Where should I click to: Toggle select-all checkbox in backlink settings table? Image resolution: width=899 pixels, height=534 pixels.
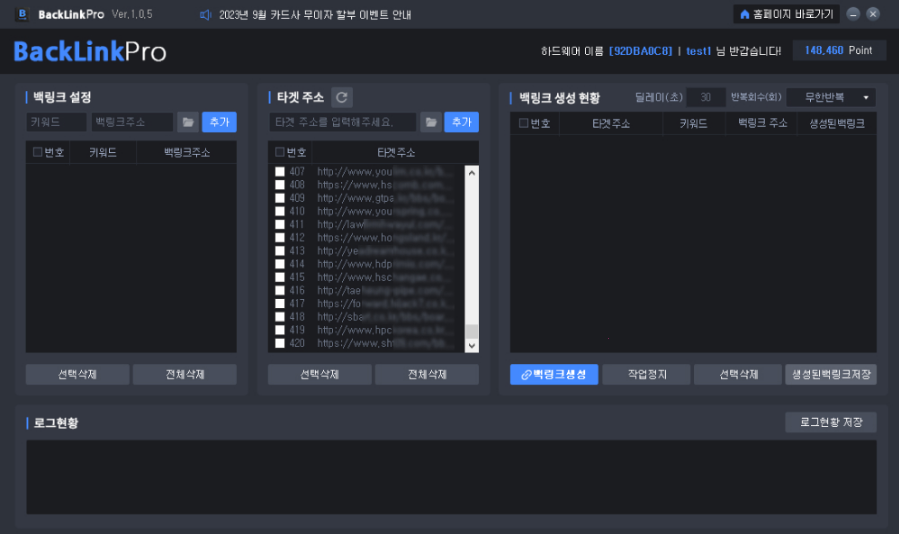coord(37,152)
